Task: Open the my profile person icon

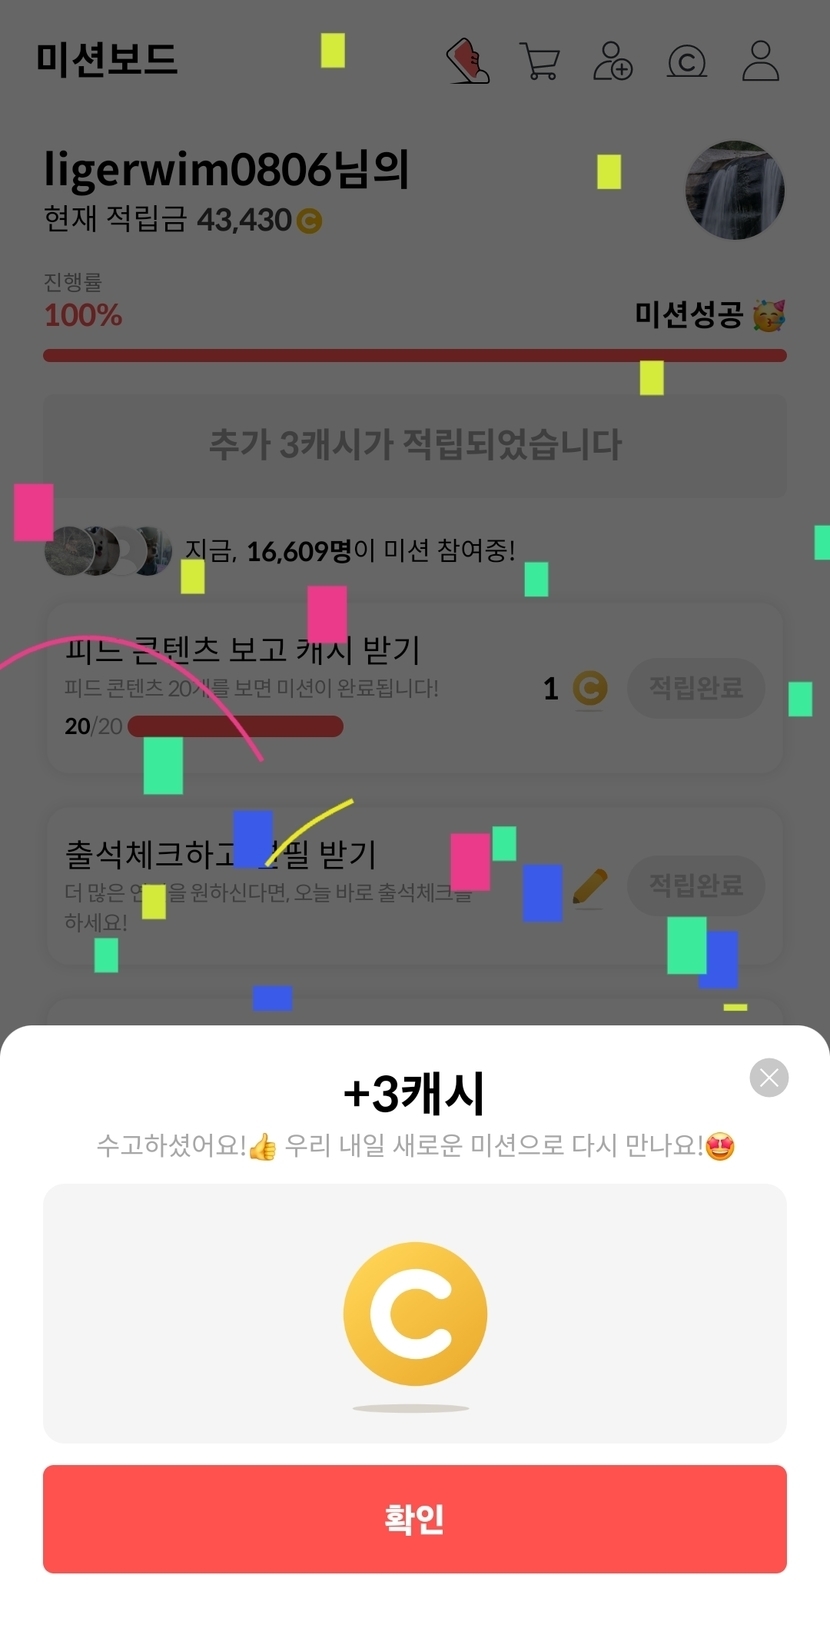Action: 760,61
